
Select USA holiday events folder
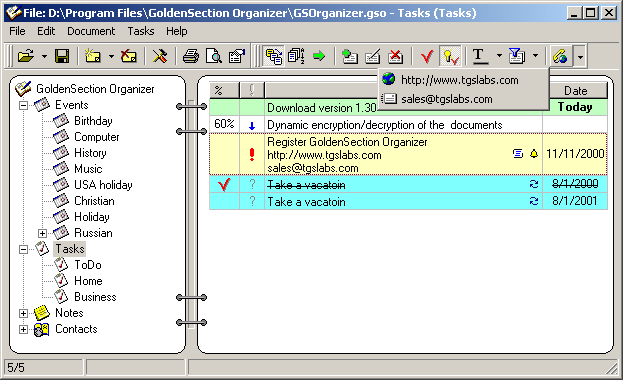point(103,185)
